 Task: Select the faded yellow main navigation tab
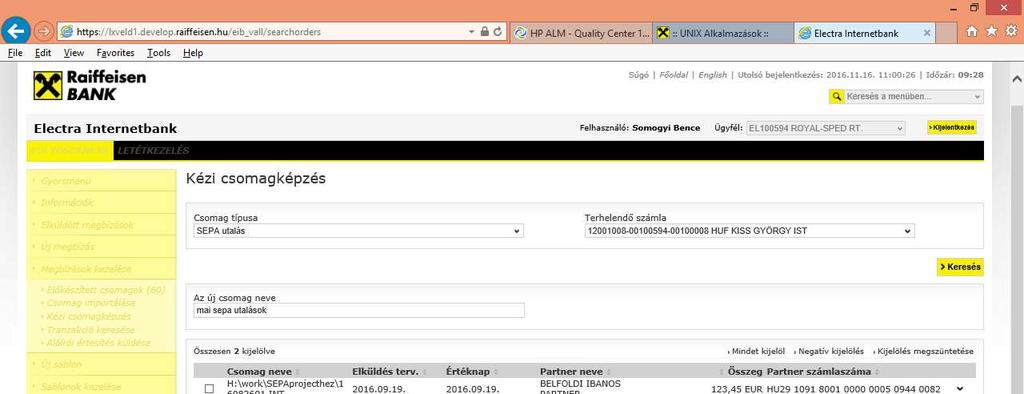click(x=70, y=151)
